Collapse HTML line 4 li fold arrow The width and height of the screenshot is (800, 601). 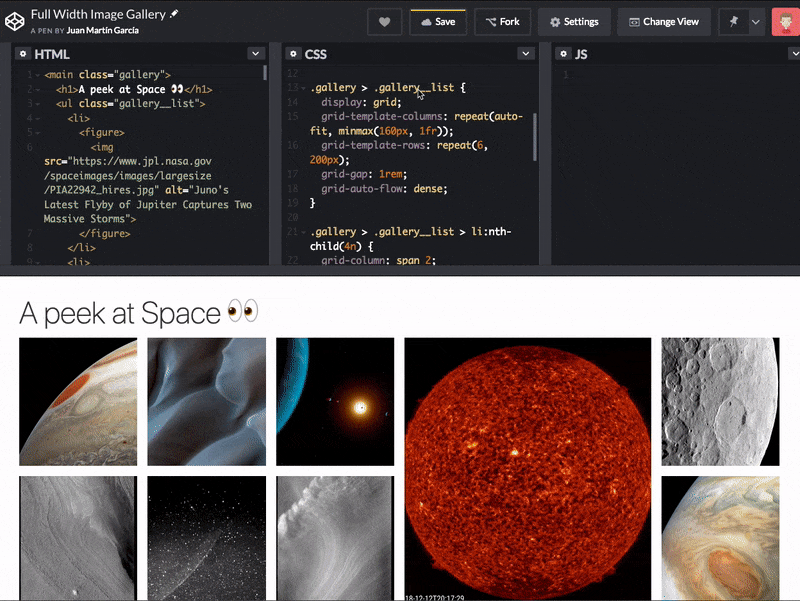pos(38,119)
